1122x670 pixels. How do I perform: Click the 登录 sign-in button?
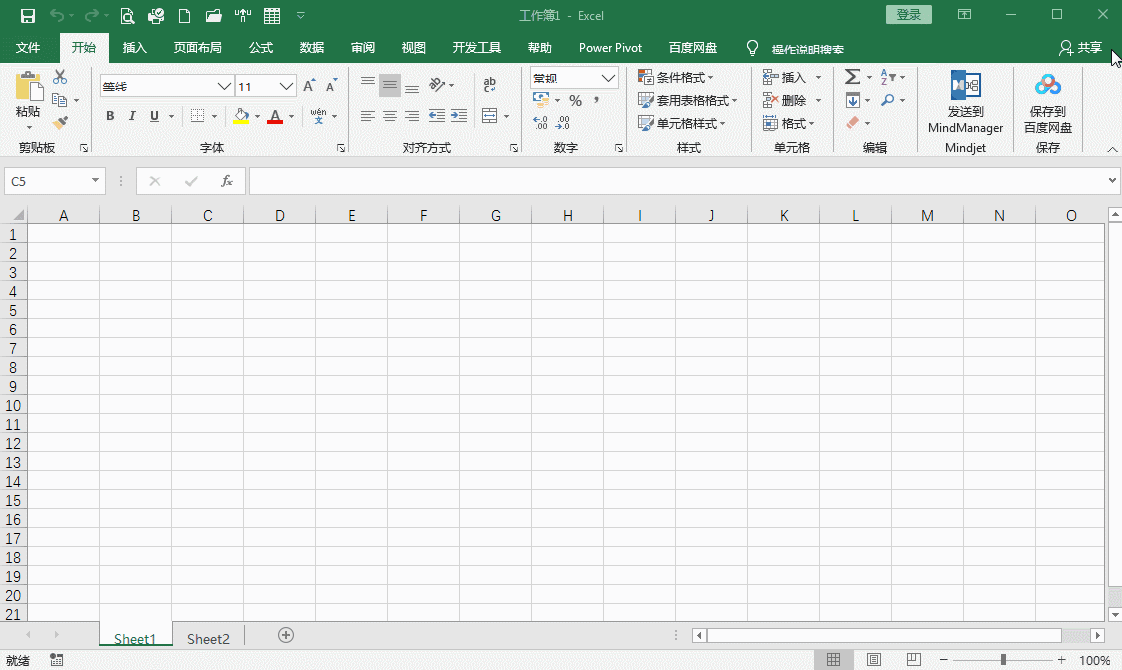tap(909, 14)
